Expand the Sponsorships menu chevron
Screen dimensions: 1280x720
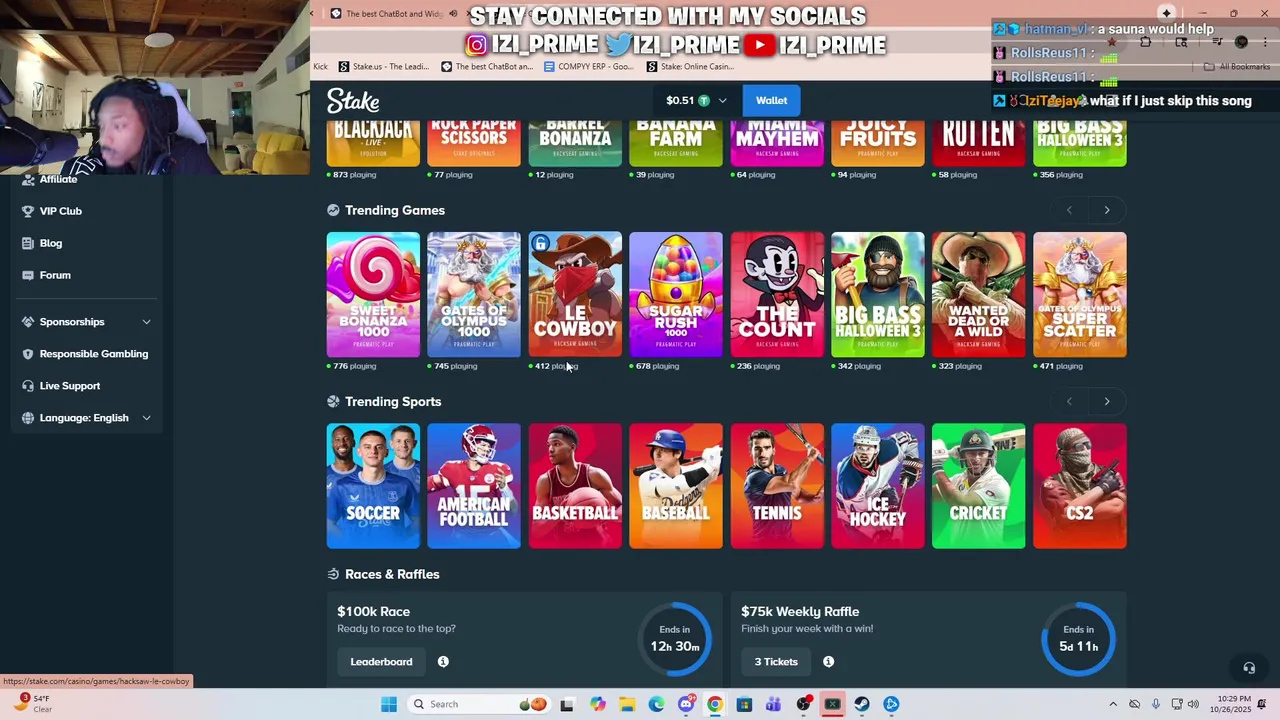tap(146, 322)
